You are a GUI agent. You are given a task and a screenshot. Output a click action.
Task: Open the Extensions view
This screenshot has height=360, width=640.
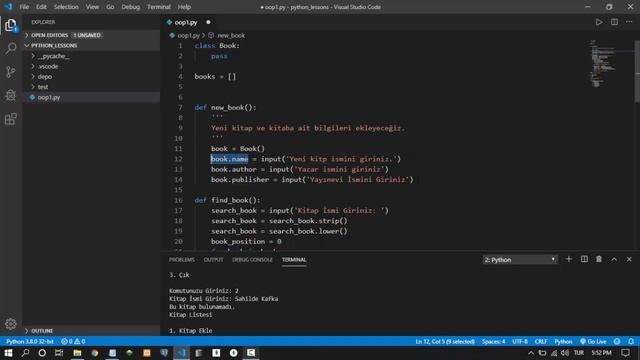11,119
